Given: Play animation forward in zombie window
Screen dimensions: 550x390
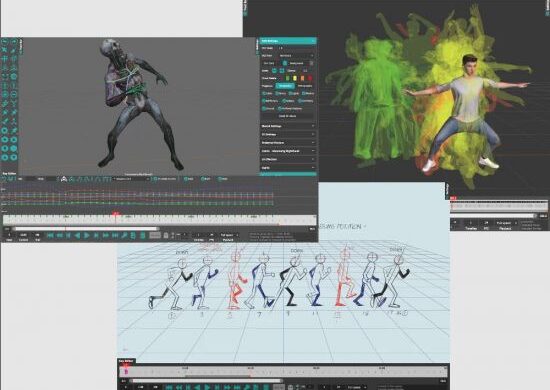Looking at the screenshot, I should (x=87, y=235).
